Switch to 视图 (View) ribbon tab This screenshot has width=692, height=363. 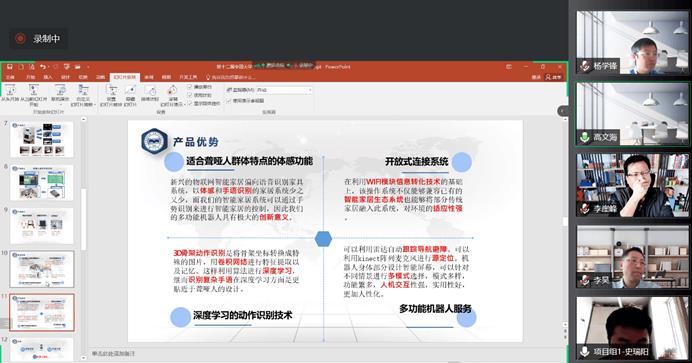coord(166,77)
